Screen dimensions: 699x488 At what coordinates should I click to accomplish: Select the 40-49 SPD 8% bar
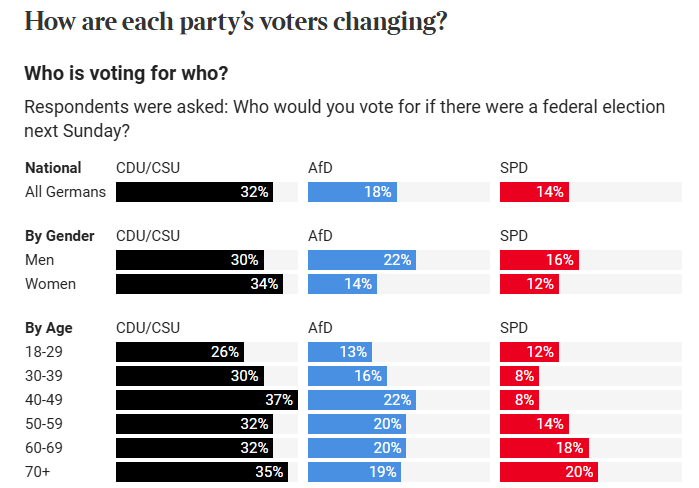pos(519,400)
